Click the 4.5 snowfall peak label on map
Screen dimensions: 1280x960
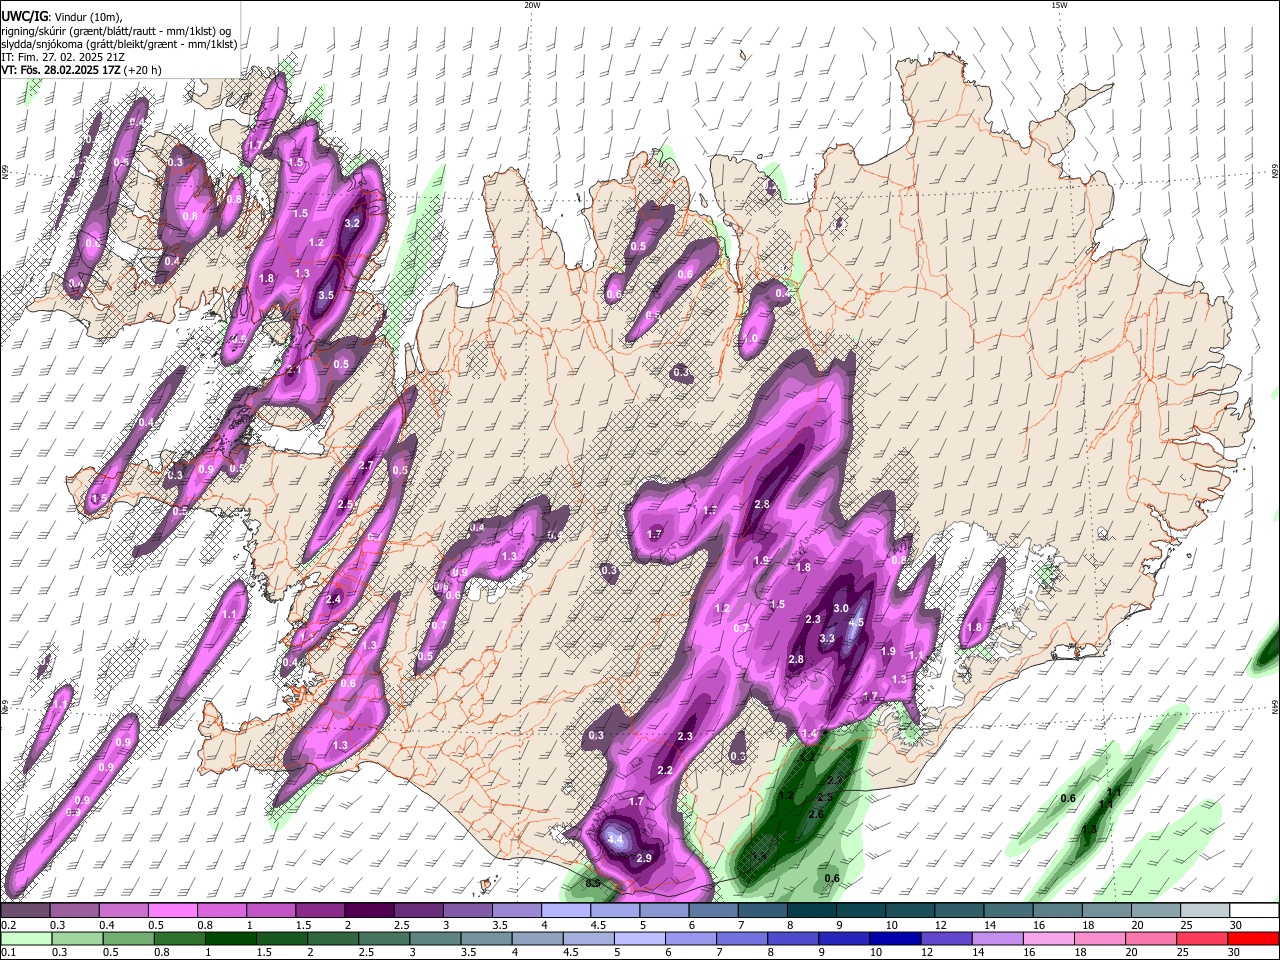(x=856, y=622)
